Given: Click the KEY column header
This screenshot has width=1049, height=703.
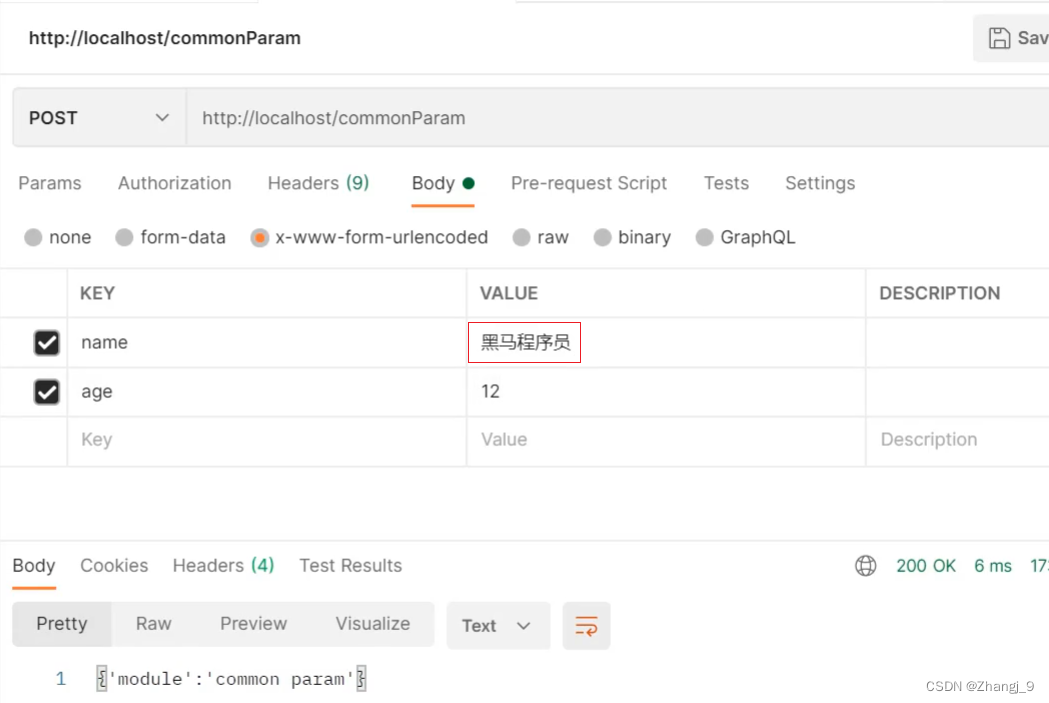Looking at the screenshot, I should coord(98,293).
